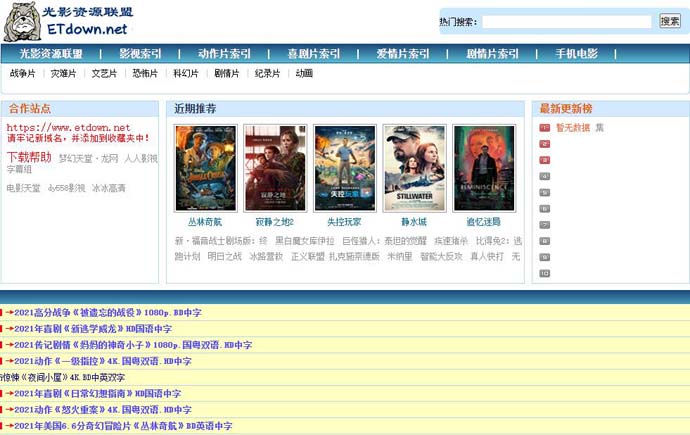Open the https://www.etdown.net partner link
Viewport: 690px width, 435px height.
[68, 128]
